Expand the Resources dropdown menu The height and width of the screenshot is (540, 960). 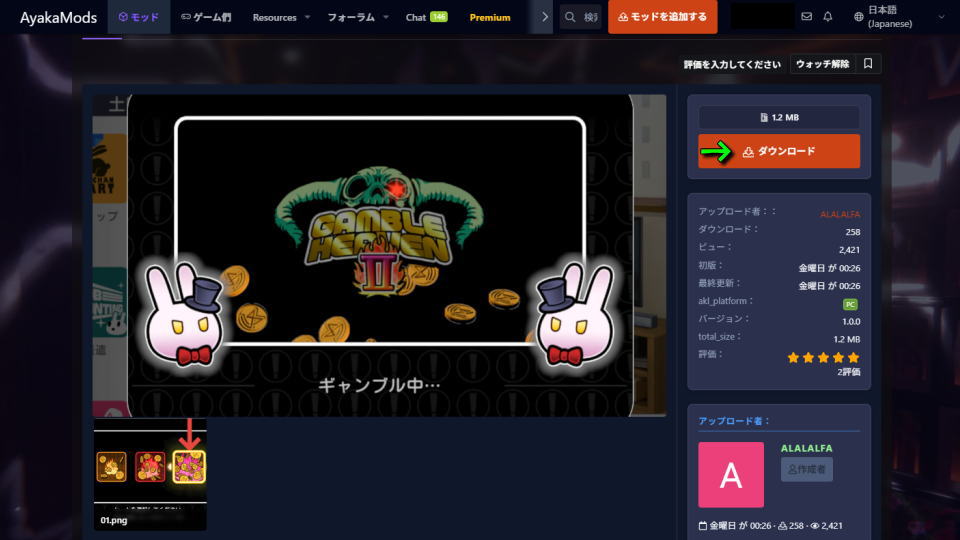281,17
